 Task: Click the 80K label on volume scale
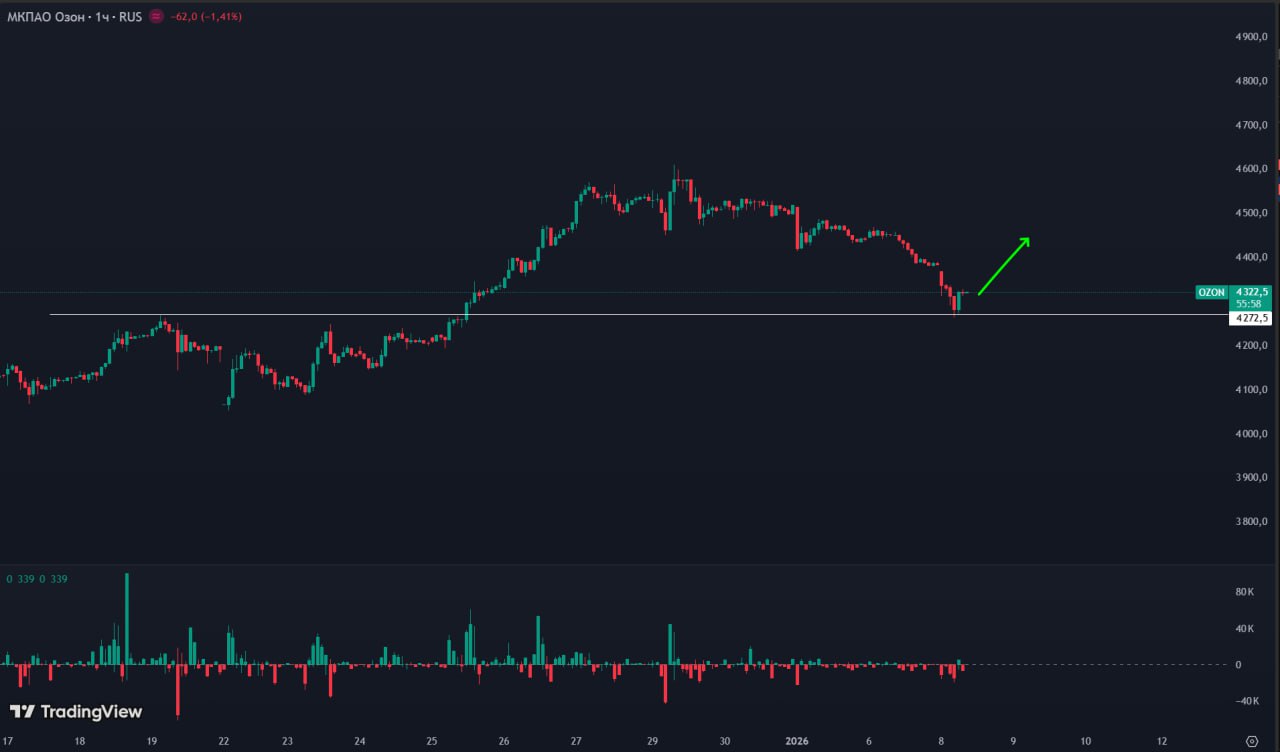[1245, 592]
